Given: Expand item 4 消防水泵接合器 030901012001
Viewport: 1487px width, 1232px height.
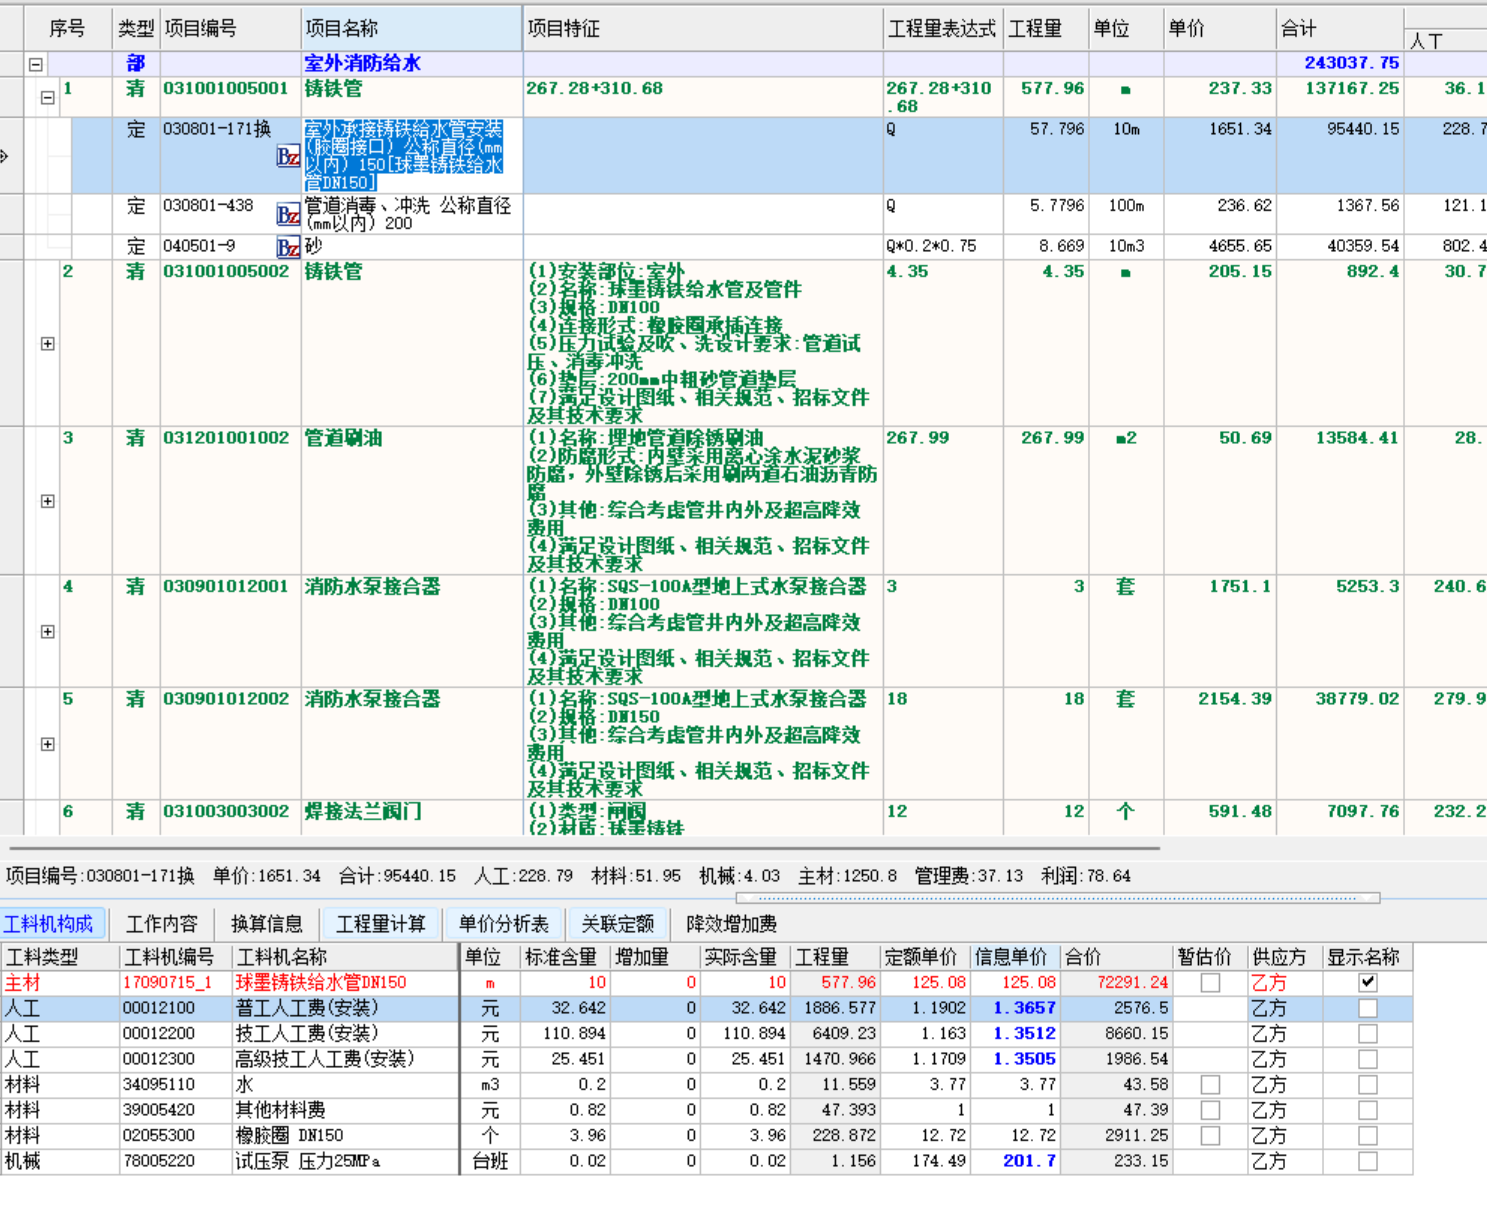Looking at the screenshot, I should click(47, 631).
